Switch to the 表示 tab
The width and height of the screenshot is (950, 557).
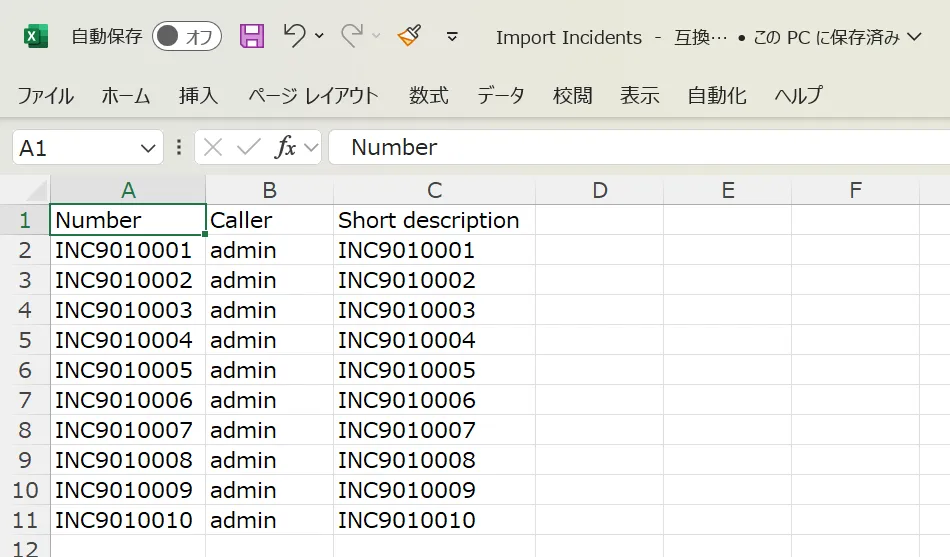click(640, 95)
